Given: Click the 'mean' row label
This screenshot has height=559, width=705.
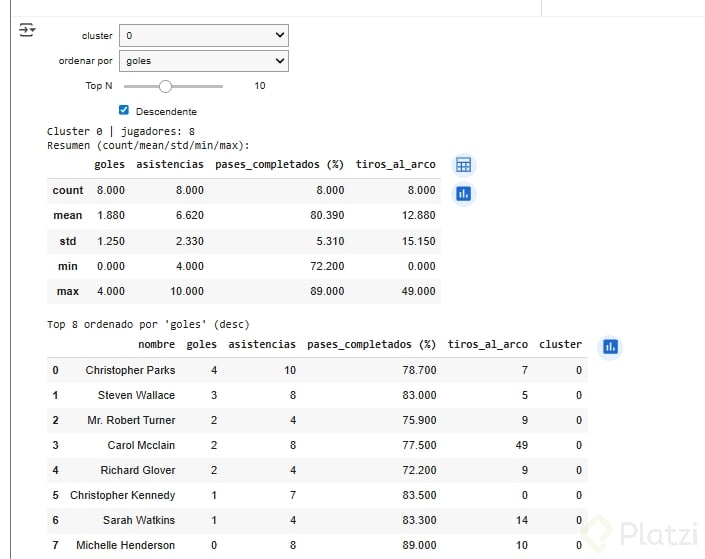Looking at the screenshot, I should coord(68,215).
